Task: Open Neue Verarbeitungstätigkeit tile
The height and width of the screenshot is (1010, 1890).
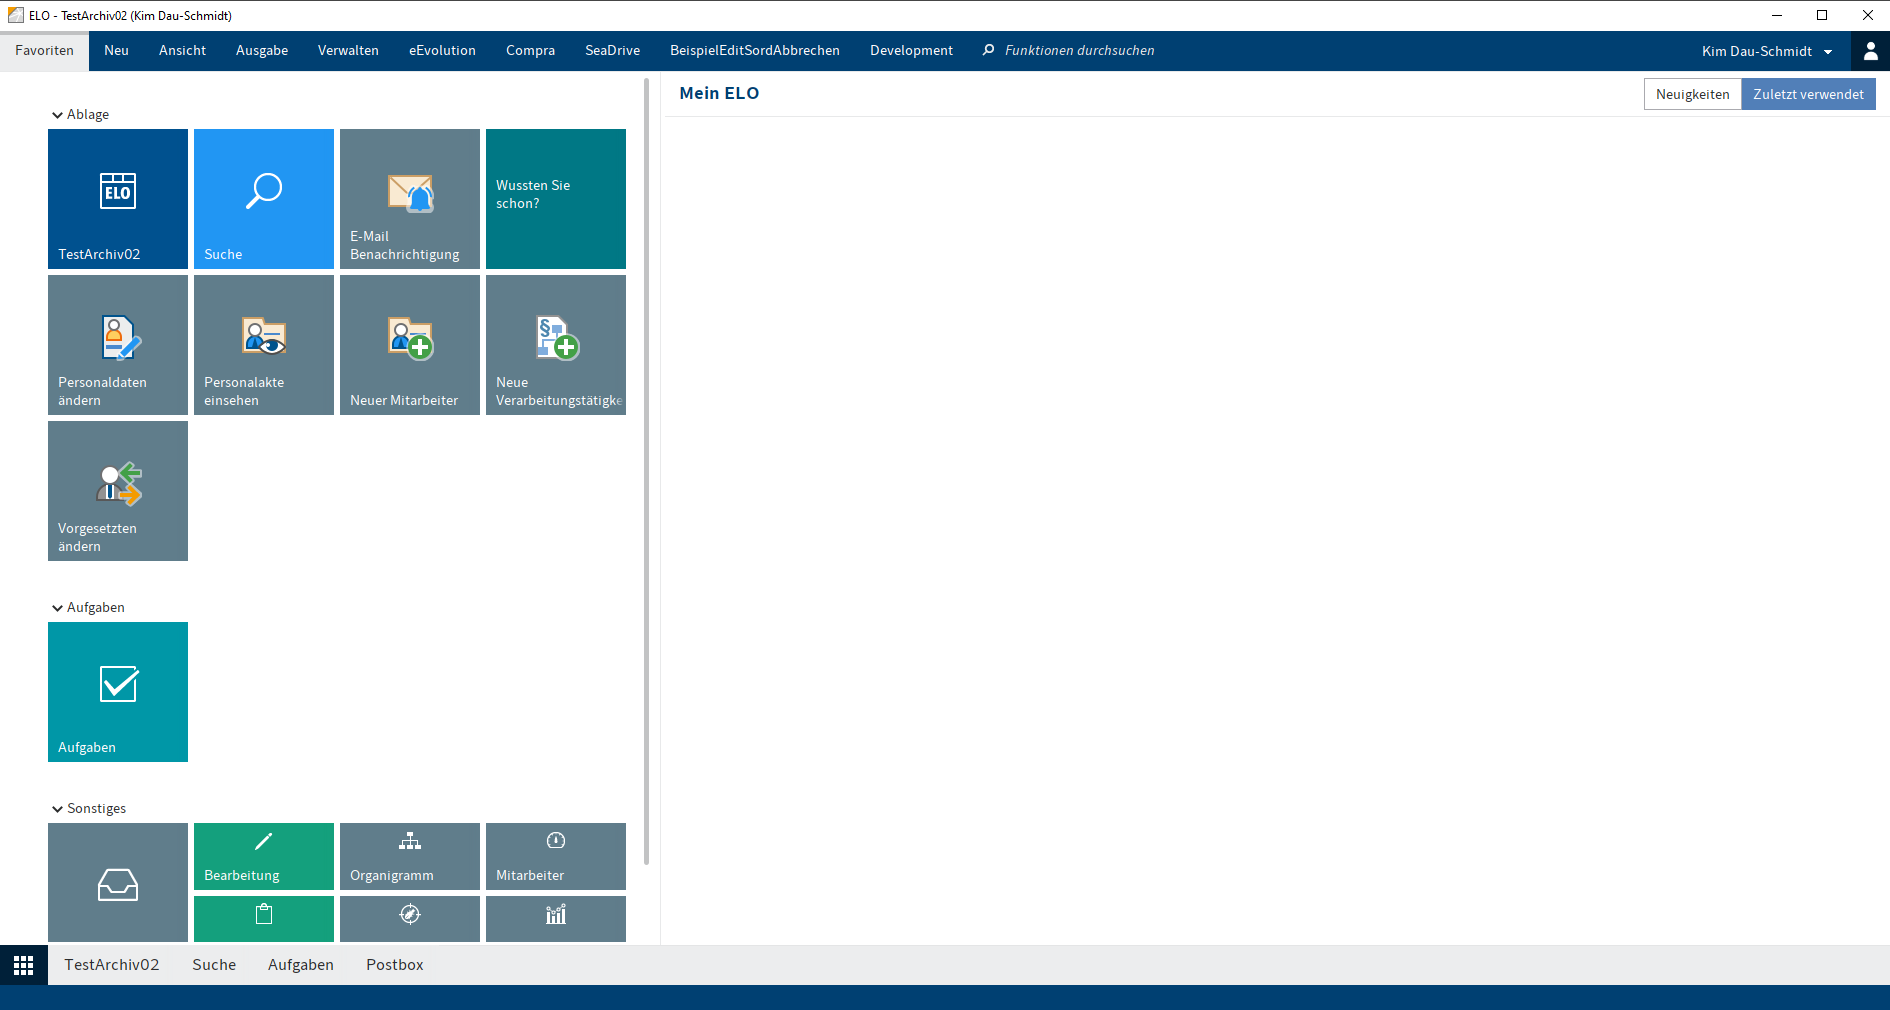Action: point(556,345)
